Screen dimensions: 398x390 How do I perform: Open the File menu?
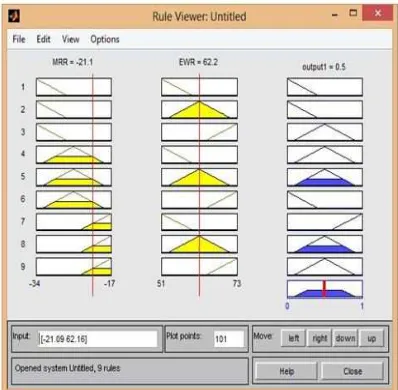pyautogui.click(x=19, y=39)
